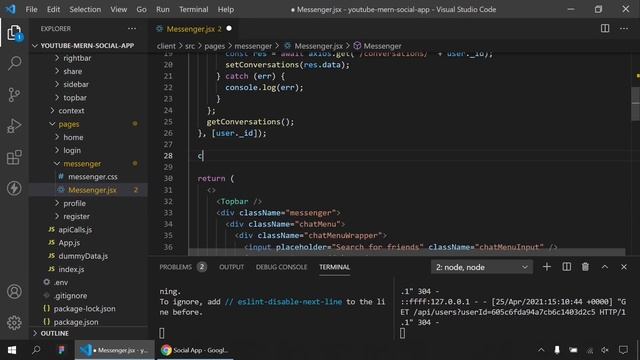Open the Selection menu
The width and height of the screenshot is (640, 360).
coord(85,9)
